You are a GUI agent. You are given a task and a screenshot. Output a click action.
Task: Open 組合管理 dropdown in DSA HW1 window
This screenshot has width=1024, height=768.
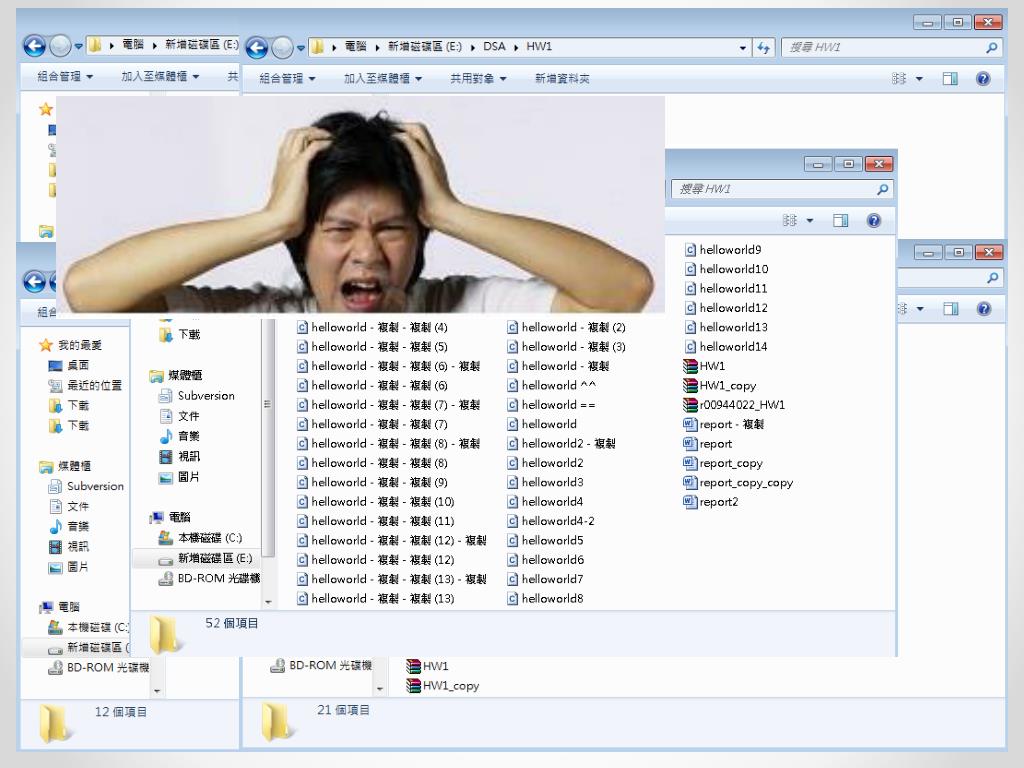point(287,79)
